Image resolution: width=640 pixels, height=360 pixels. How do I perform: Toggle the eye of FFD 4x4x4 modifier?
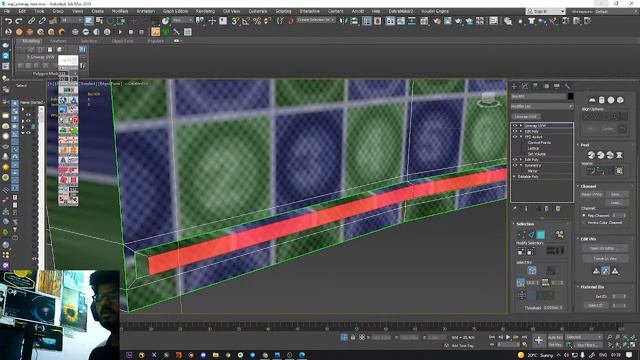click(x=515, y=137)
